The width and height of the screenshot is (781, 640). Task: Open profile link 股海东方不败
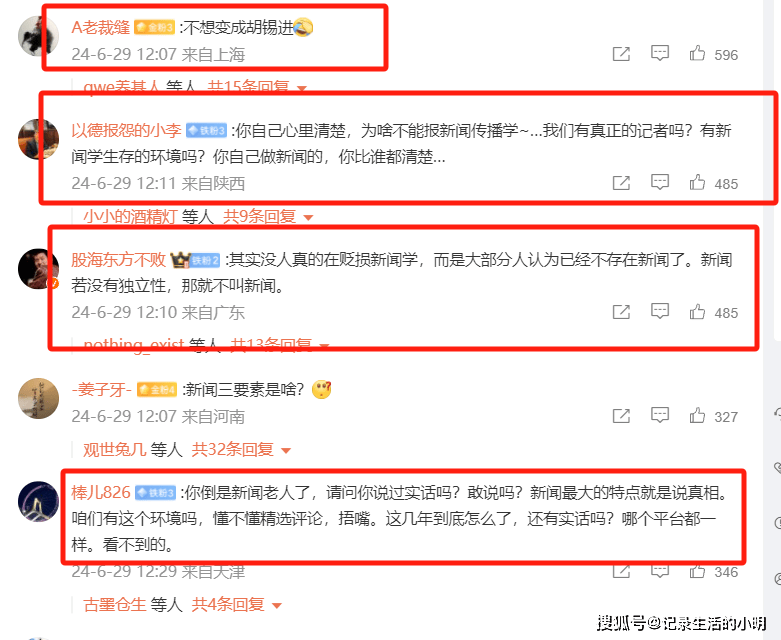118,259
